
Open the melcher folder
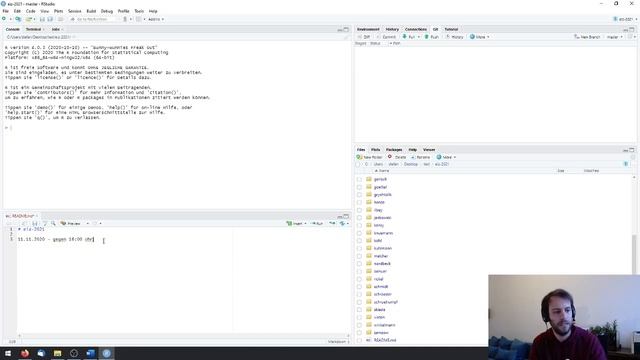click(381, 256)
